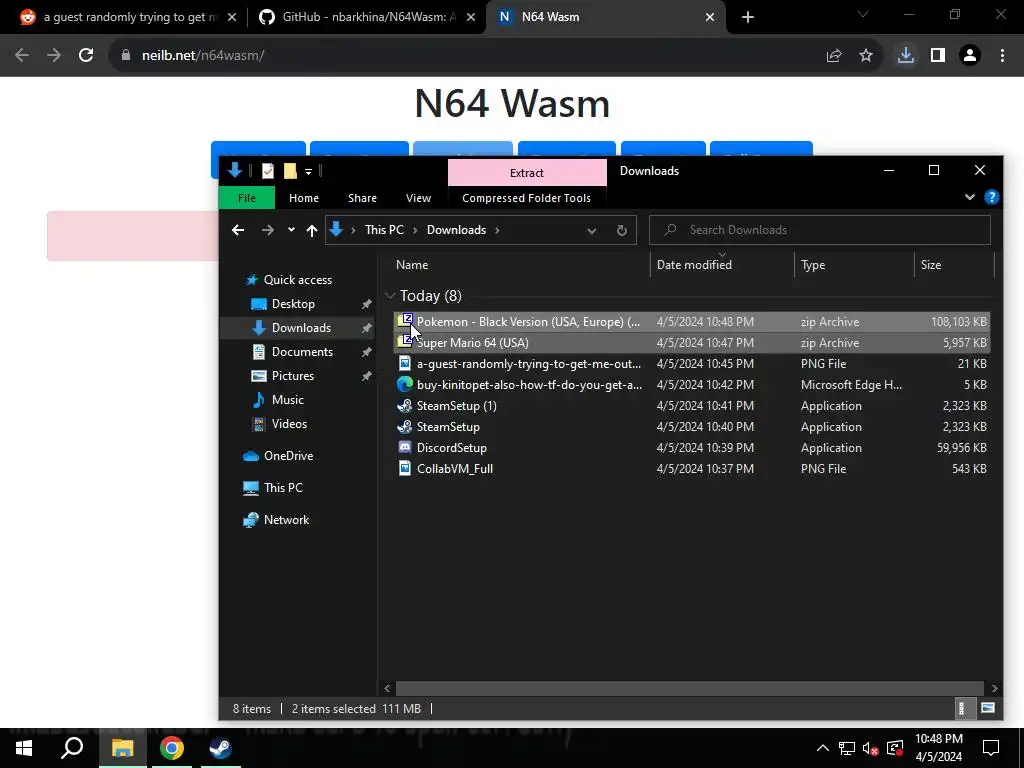Refresh the Downloads folder view
The width and height of the screenshot is (1024, 768).
tap(622, 230)
